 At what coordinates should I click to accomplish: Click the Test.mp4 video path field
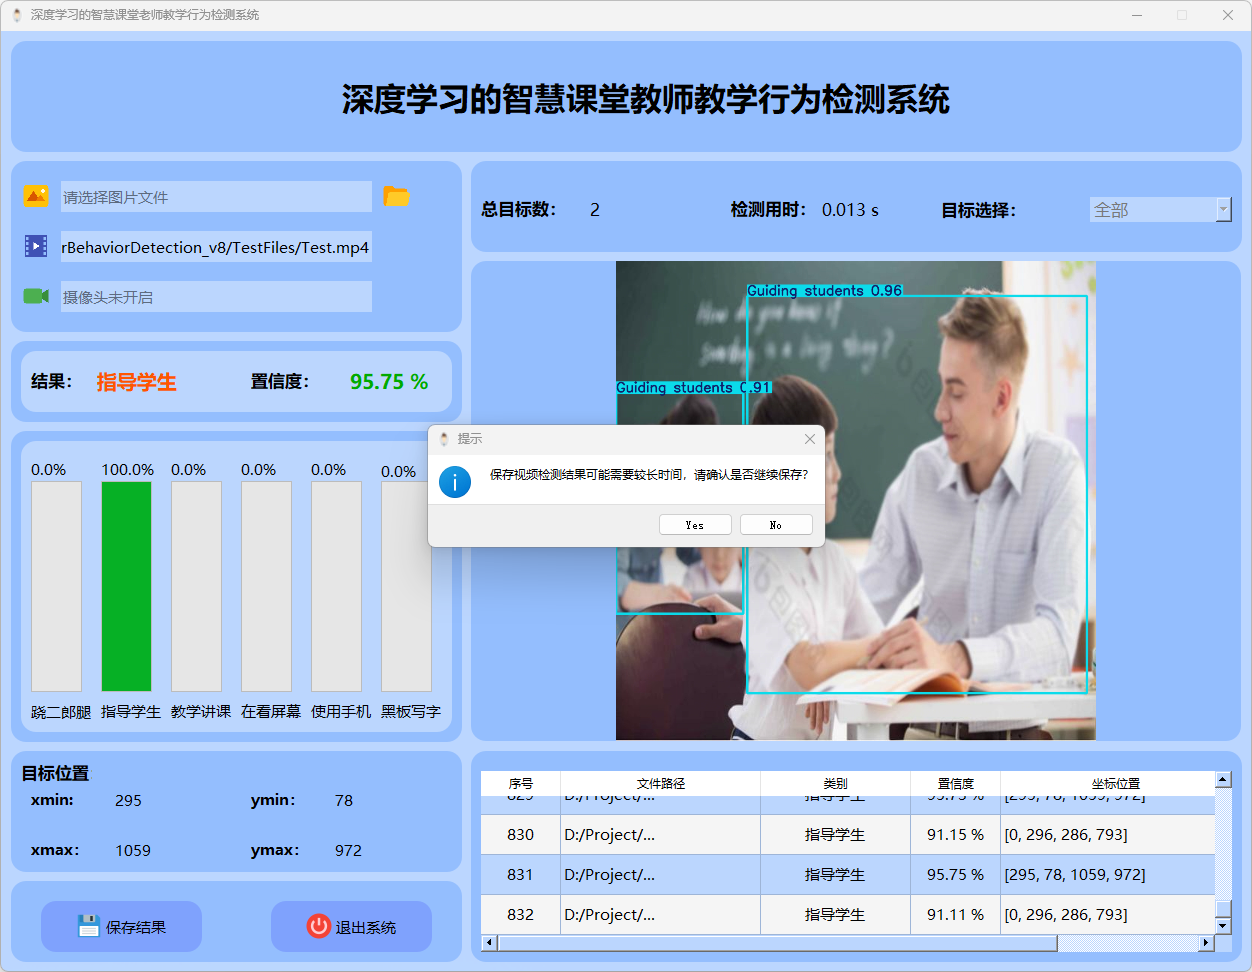point(216,247)
